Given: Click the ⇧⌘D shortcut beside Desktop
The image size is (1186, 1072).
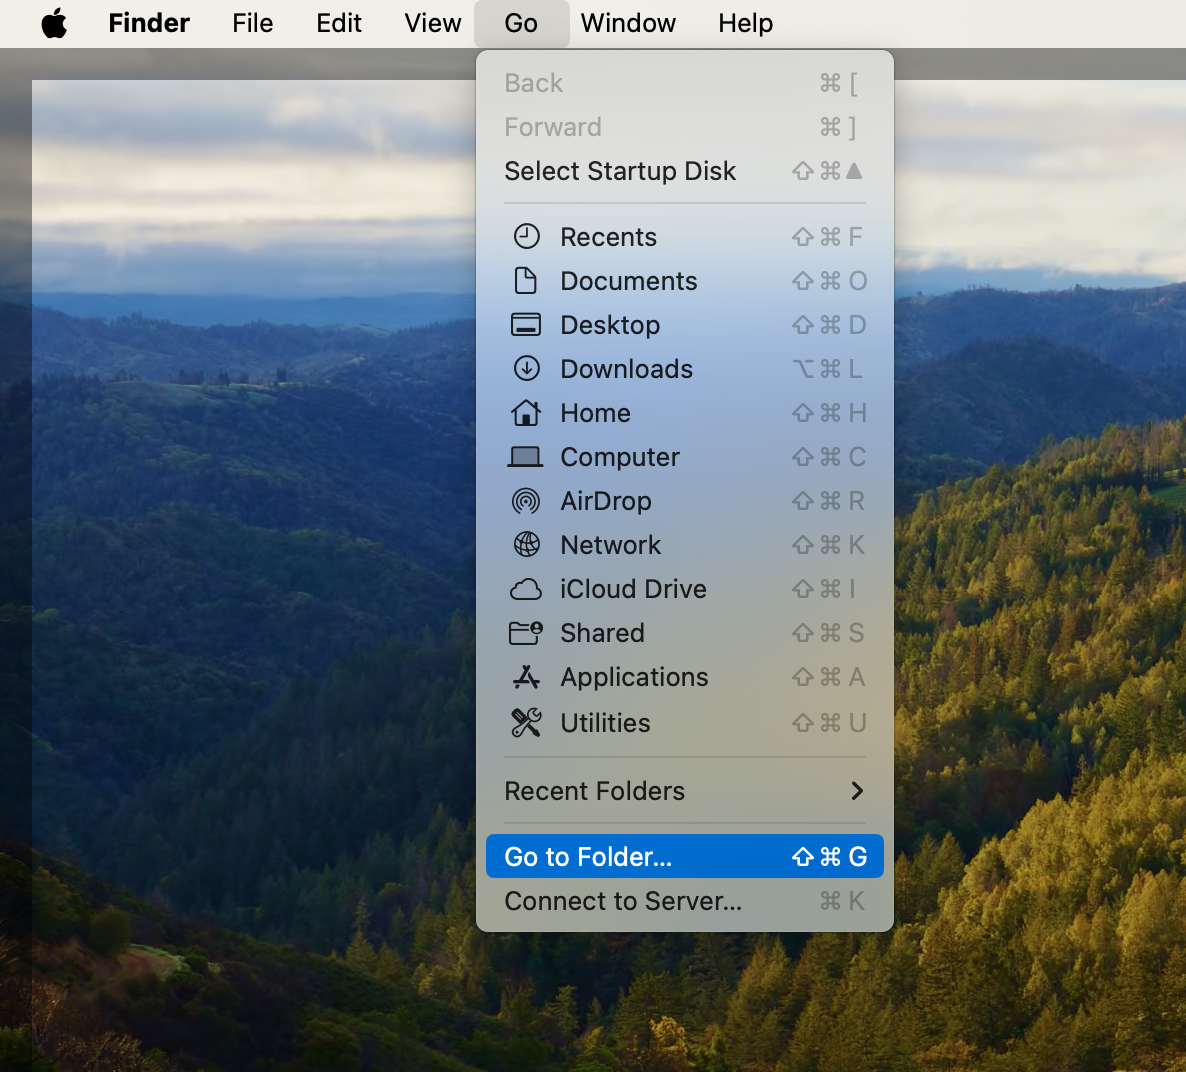Looking at the screenshot, I should 829,325.
